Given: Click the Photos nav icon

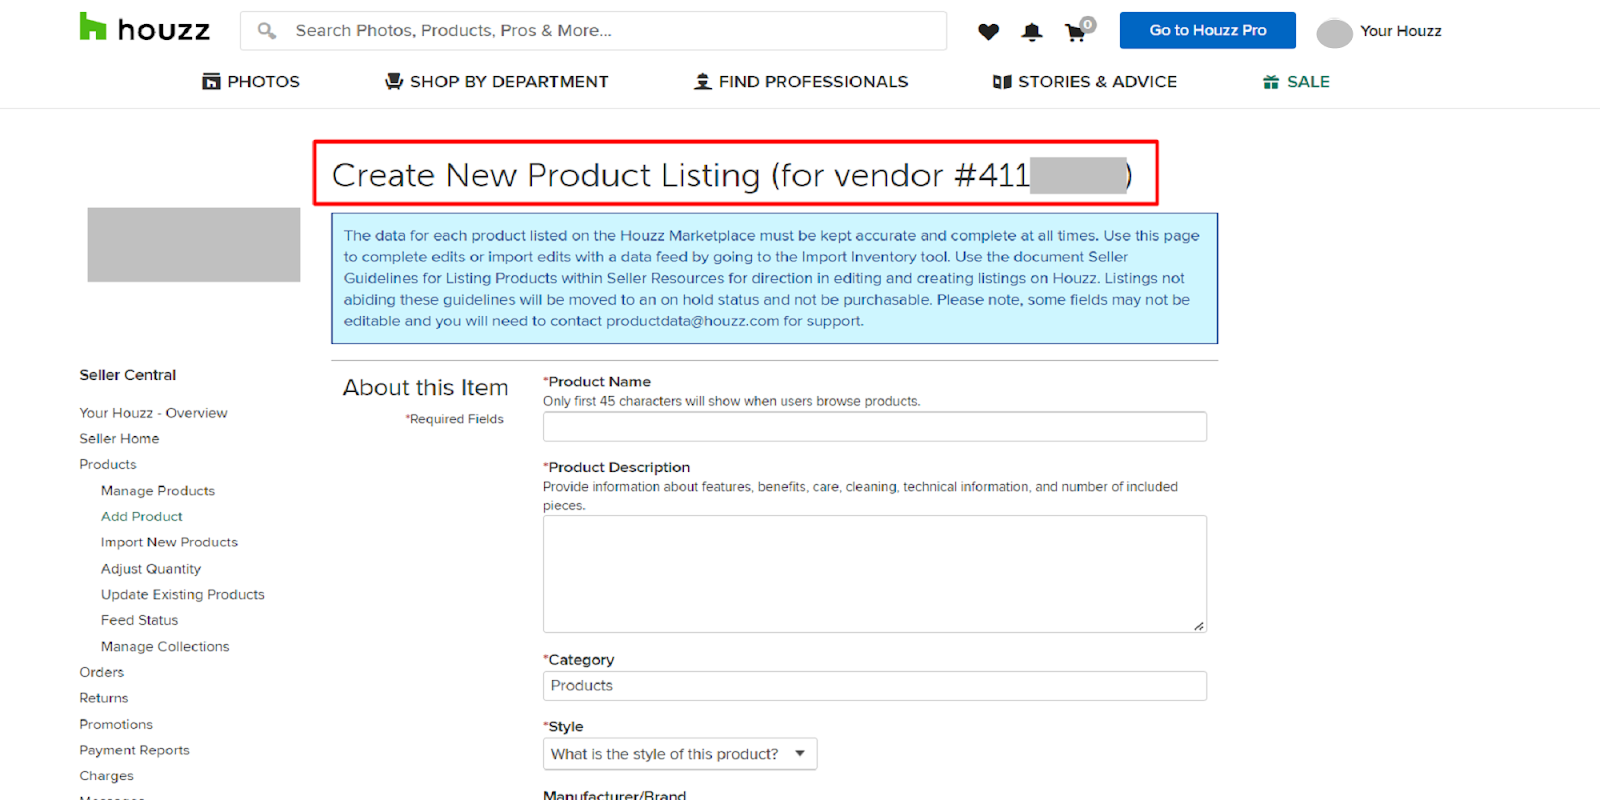Looking at the screenshot, I should coord(211,82).
